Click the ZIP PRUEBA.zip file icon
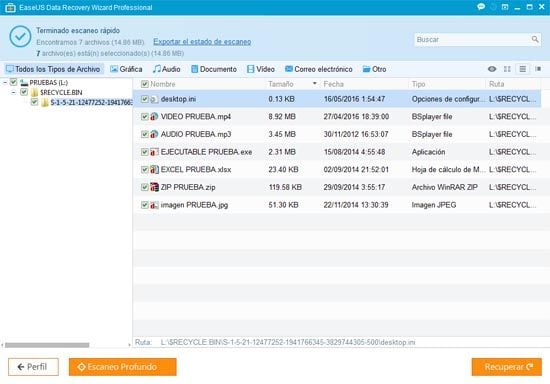 (154, 187)
